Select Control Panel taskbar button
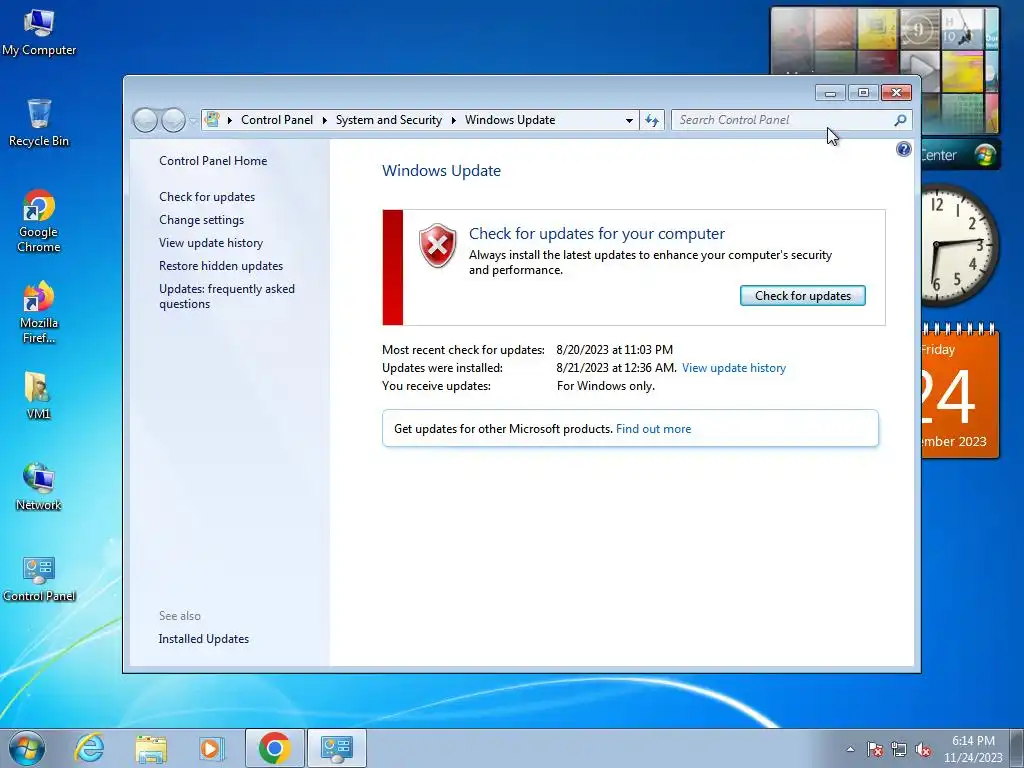The height and width of the screenshot is (768, 1024). click(336, 748)
